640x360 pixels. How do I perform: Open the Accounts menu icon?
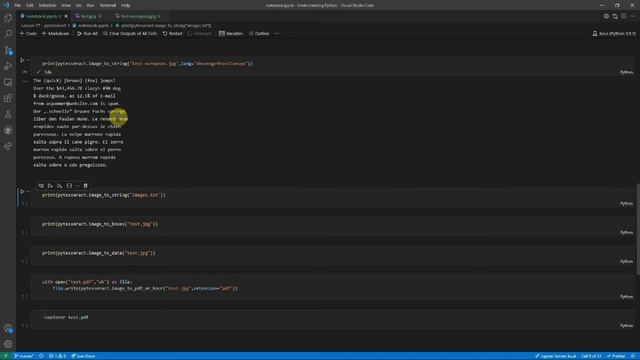[x=8, y=328]
